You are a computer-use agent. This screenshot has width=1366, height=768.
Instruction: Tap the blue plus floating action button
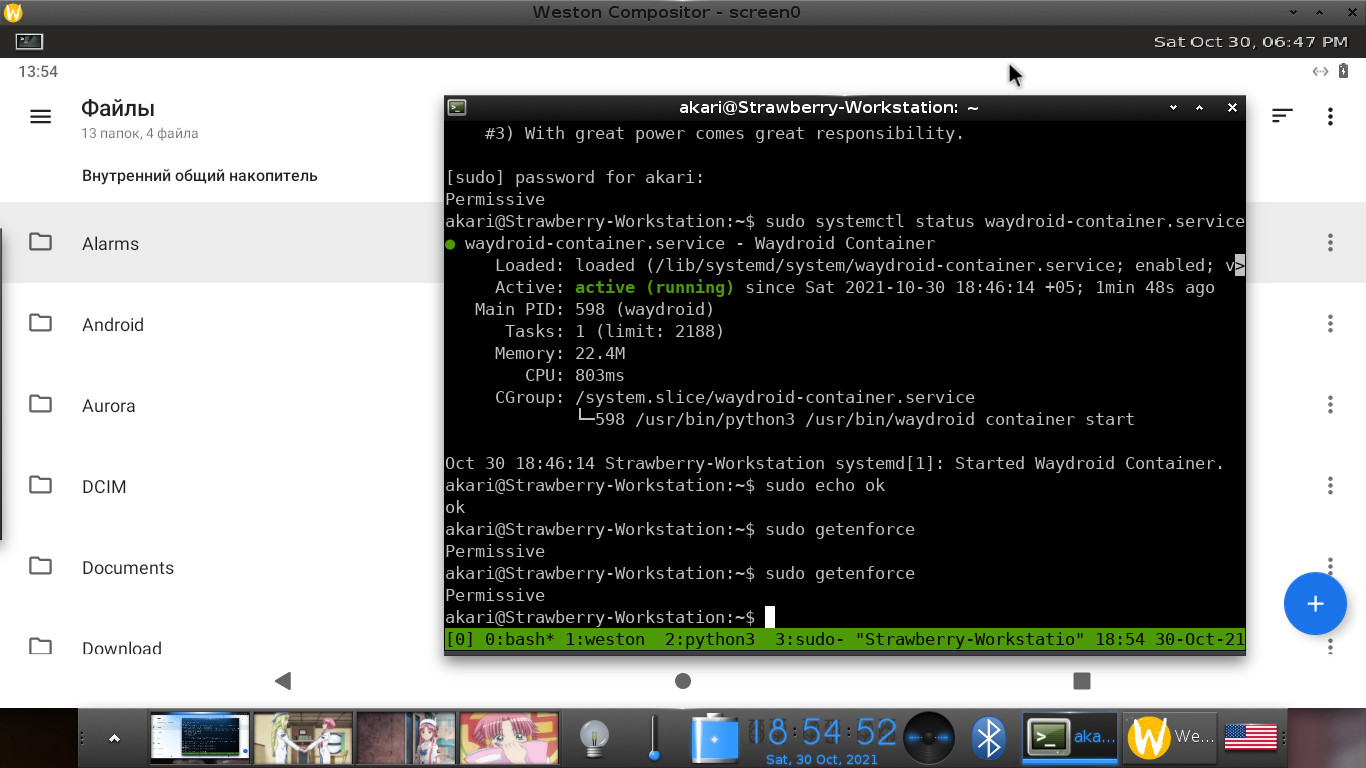click(x=1315, y=604)
